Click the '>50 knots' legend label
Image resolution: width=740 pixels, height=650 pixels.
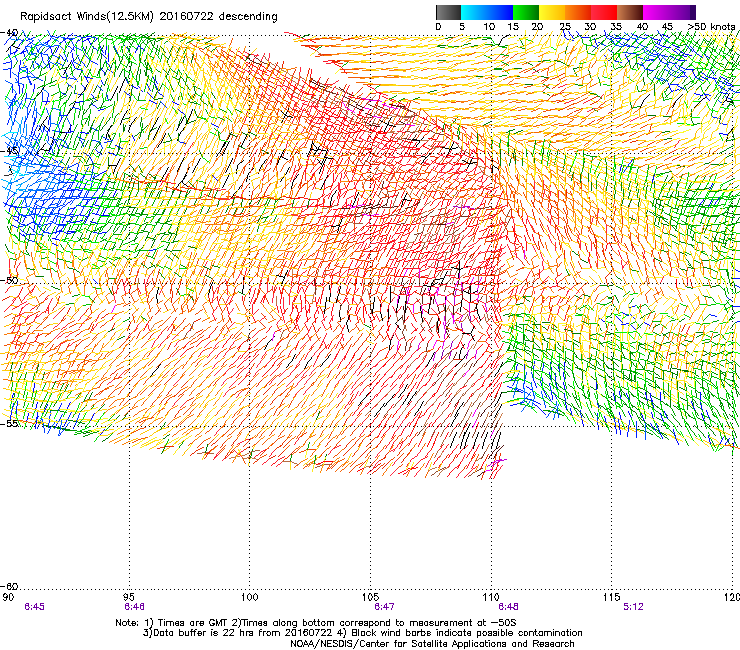pos(711,26)
